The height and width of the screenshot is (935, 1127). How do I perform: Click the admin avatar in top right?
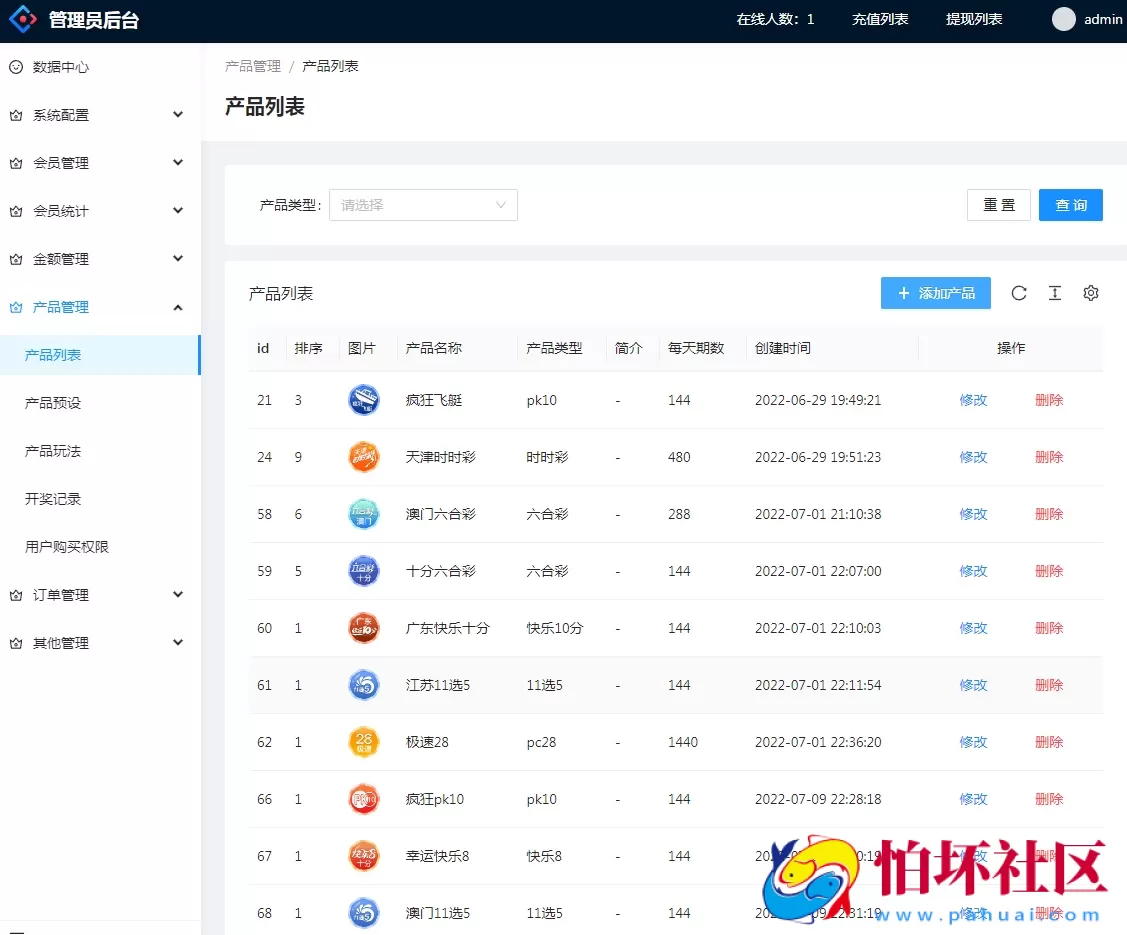pos(1064,18)
